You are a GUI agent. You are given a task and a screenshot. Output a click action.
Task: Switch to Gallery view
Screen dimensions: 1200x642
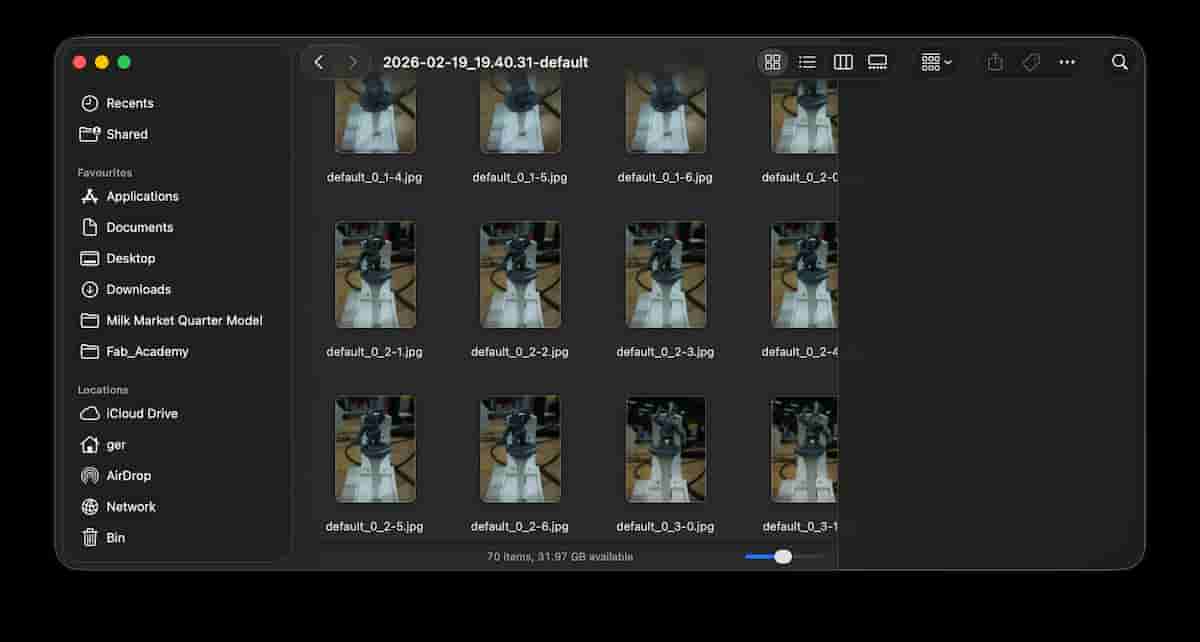coord(877,61)
